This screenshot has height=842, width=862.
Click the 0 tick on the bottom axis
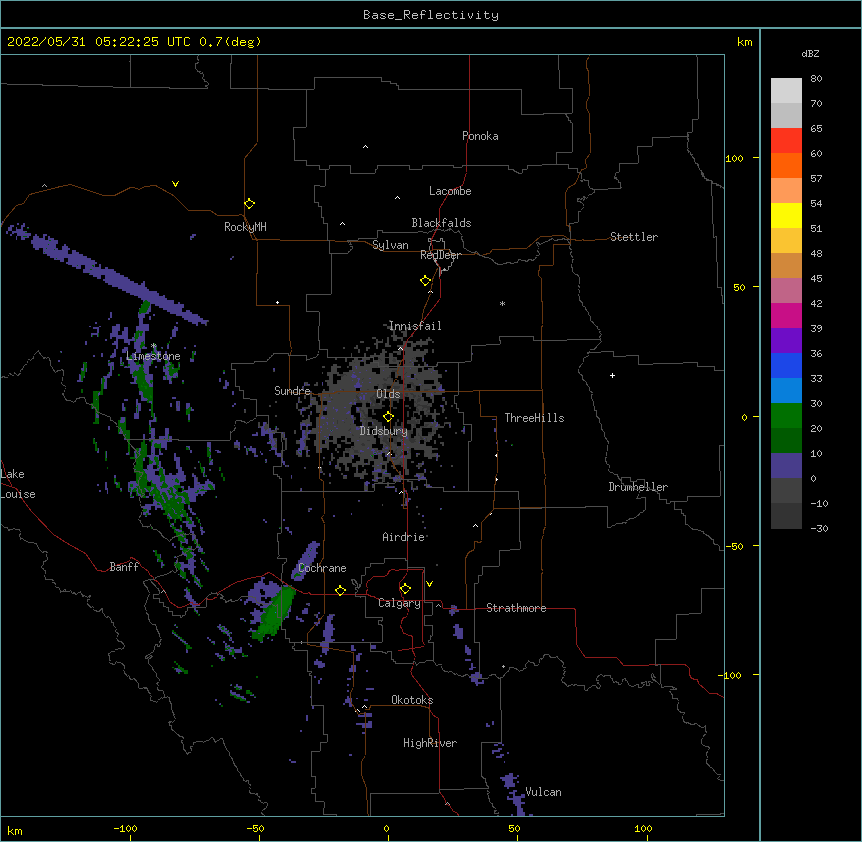coord(386,828)
